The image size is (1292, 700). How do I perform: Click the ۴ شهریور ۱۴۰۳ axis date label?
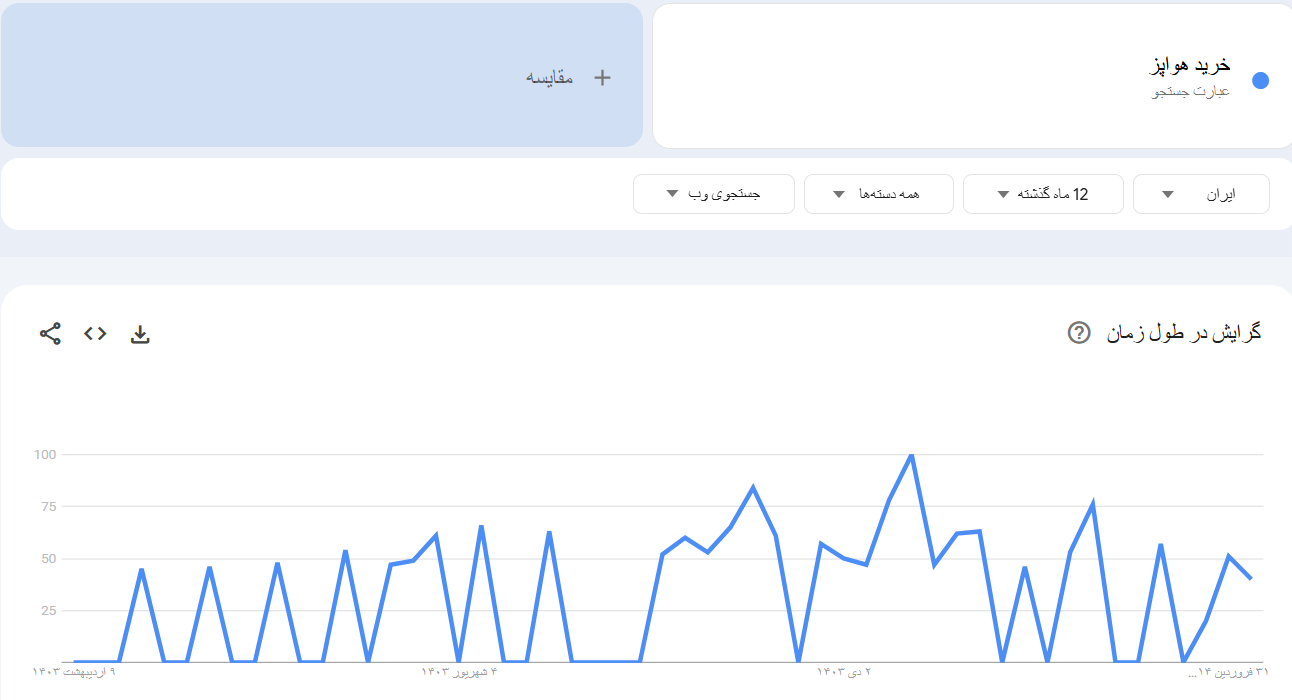pyautogui.click(x=459, y=672)
